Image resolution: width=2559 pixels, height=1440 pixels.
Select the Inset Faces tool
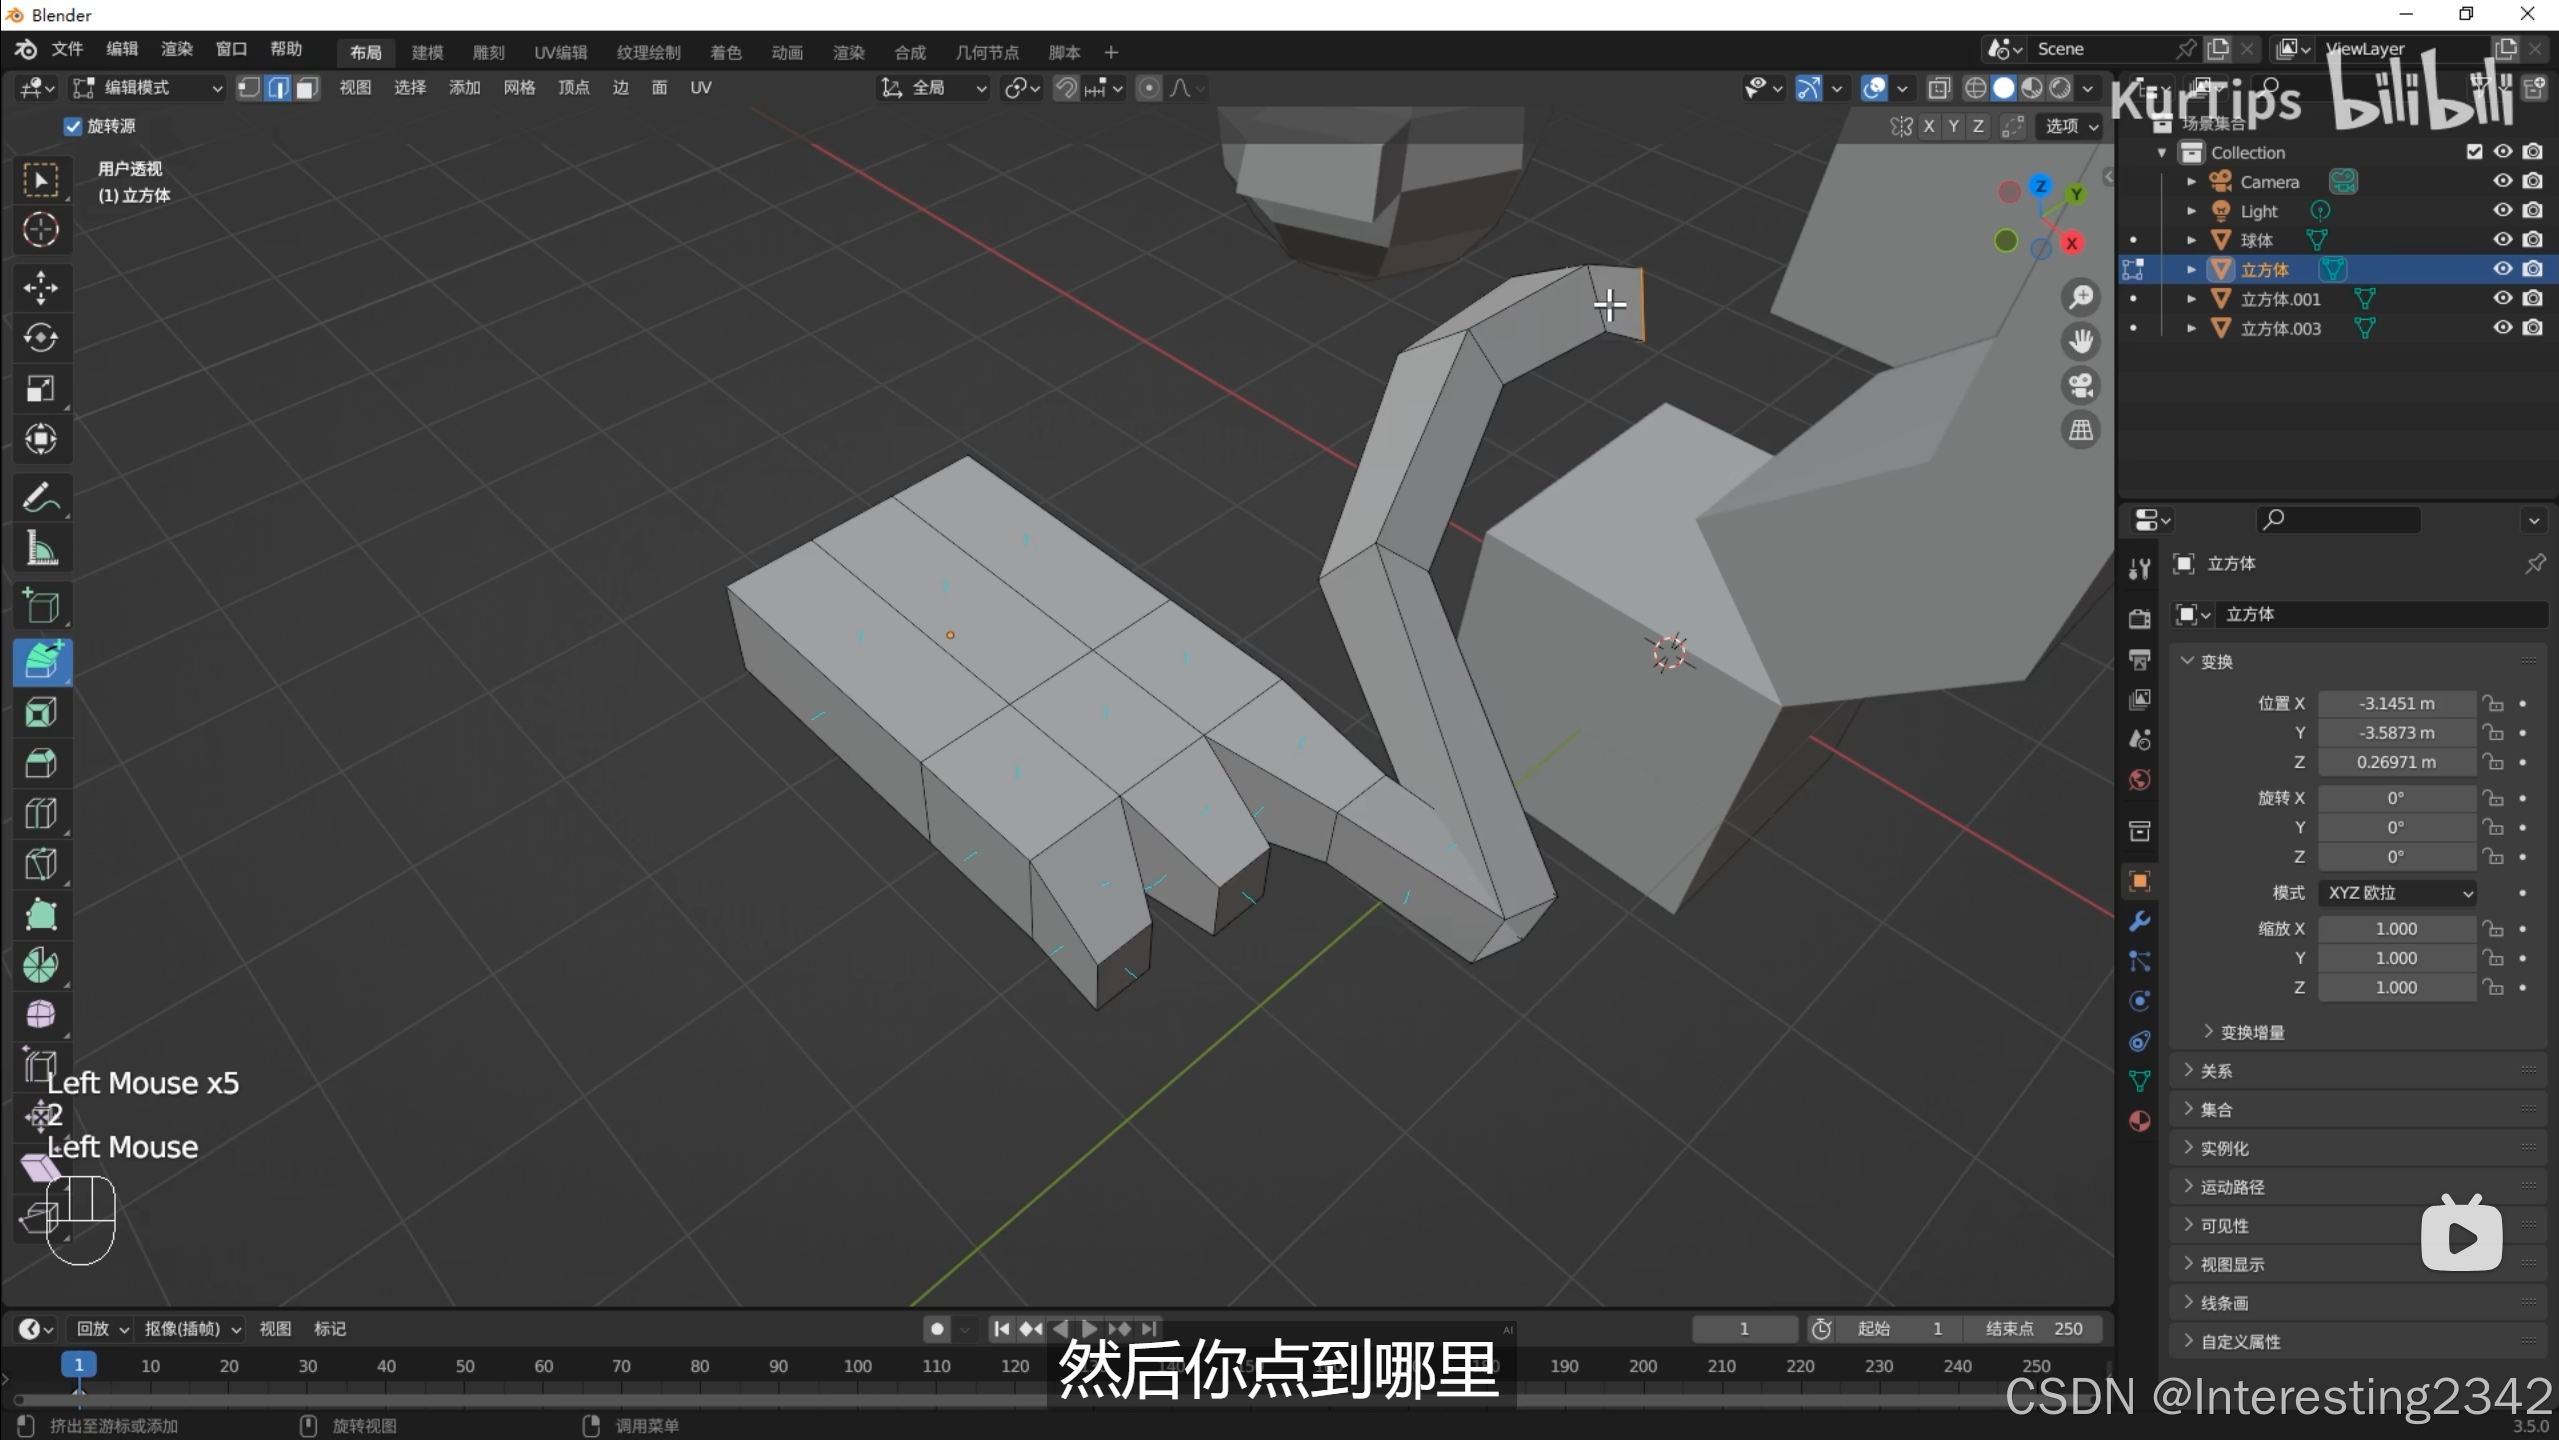pyautogui.click(x=40, y=713)
